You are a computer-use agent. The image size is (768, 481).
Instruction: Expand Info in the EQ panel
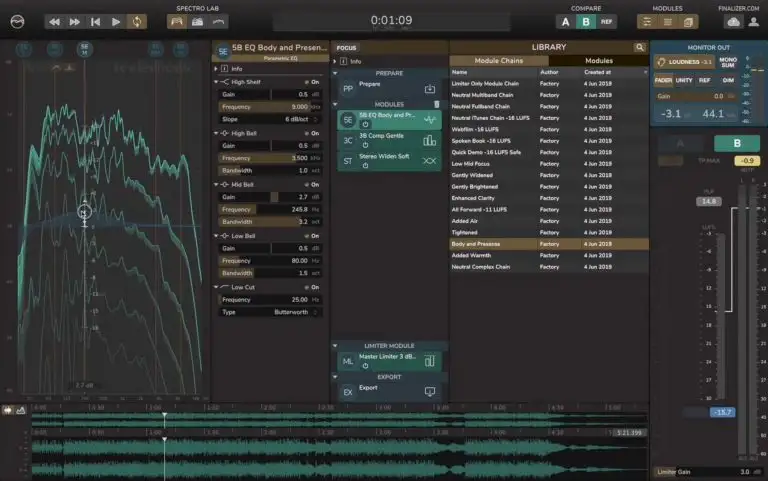[x=216, y=69]
